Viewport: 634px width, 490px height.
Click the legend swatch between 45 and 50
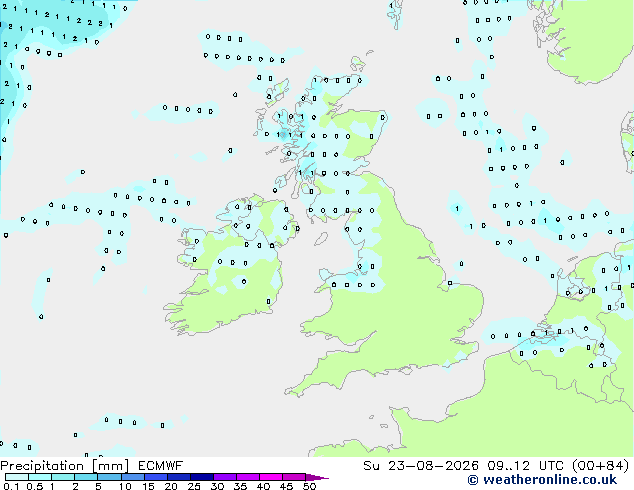point(294,477)
